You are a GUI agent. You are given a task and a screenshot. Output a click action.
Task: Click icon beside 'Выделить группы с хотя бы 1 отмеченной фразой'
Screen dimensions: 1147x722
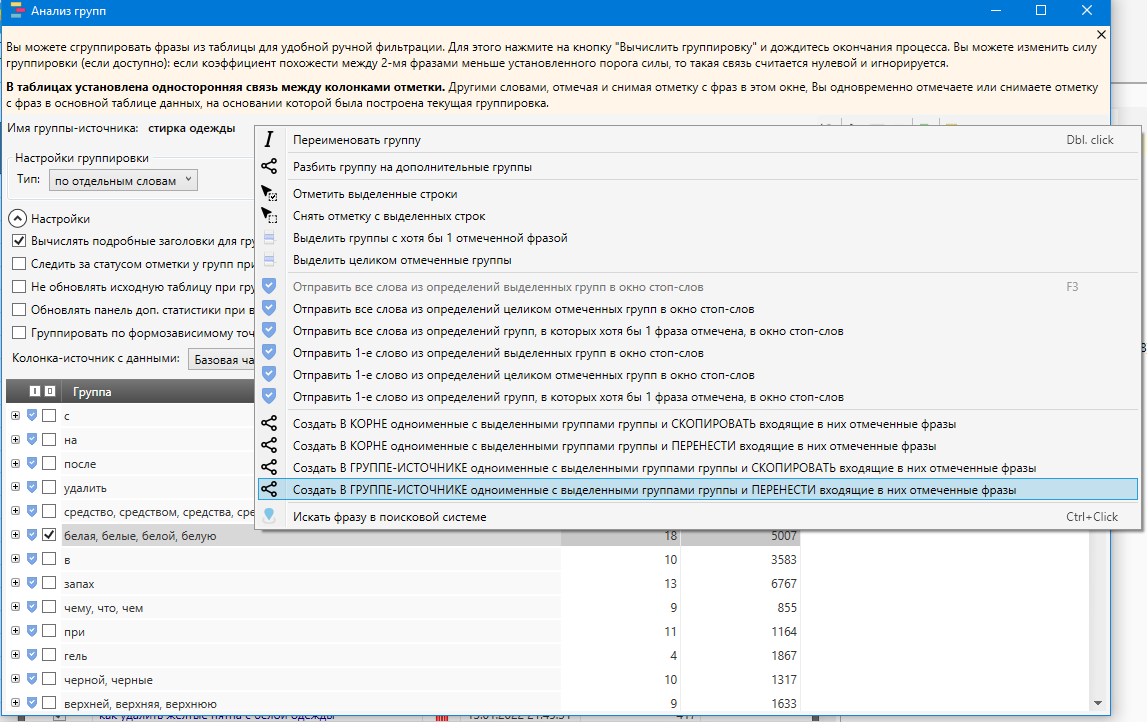(269, 238)
